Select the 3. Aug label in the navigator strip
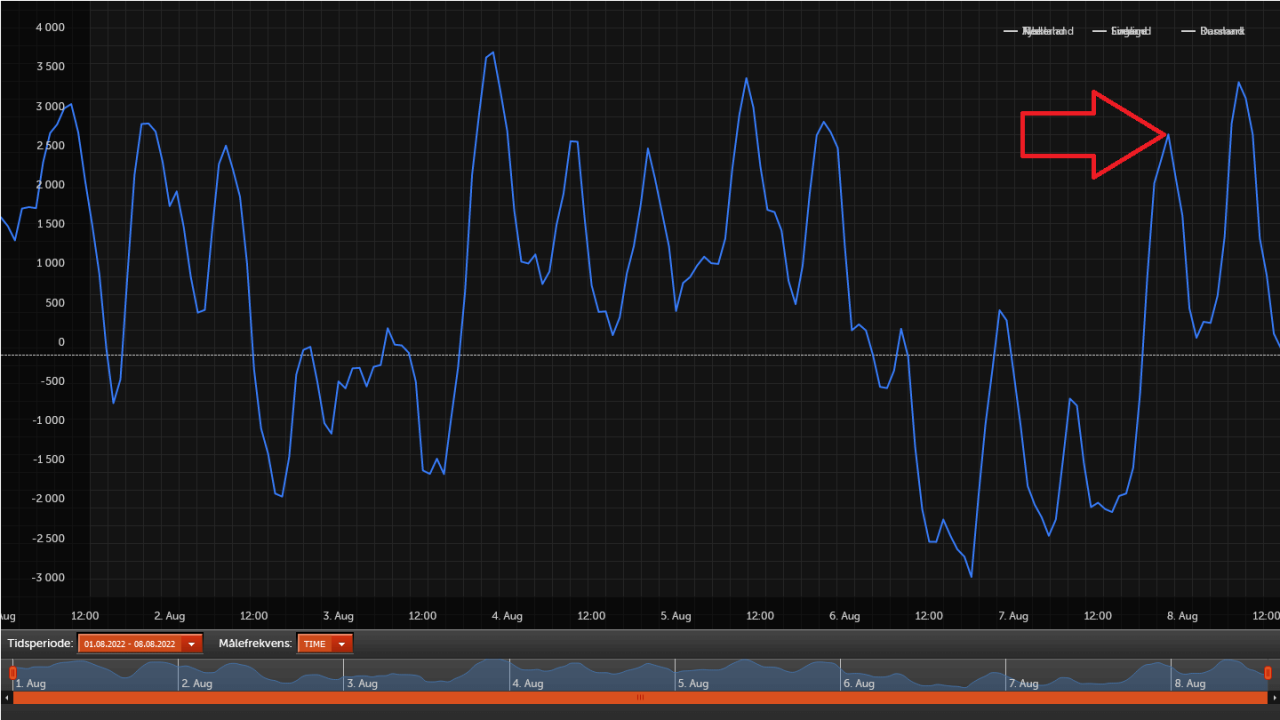The height and width of the screenshot is (720, 1280). coord(363,684)
